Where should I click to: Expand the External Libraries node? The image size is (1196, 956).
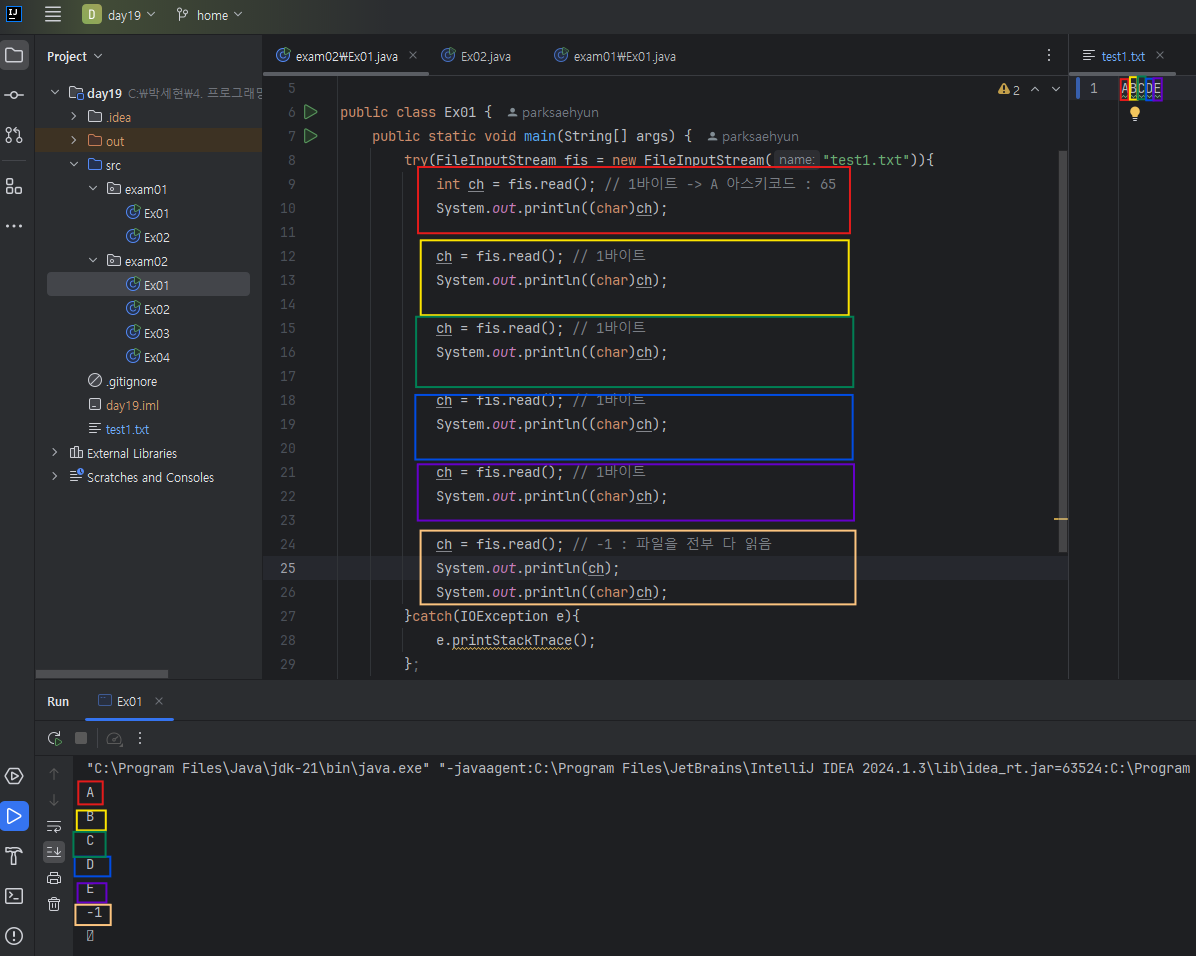[55, 453]
